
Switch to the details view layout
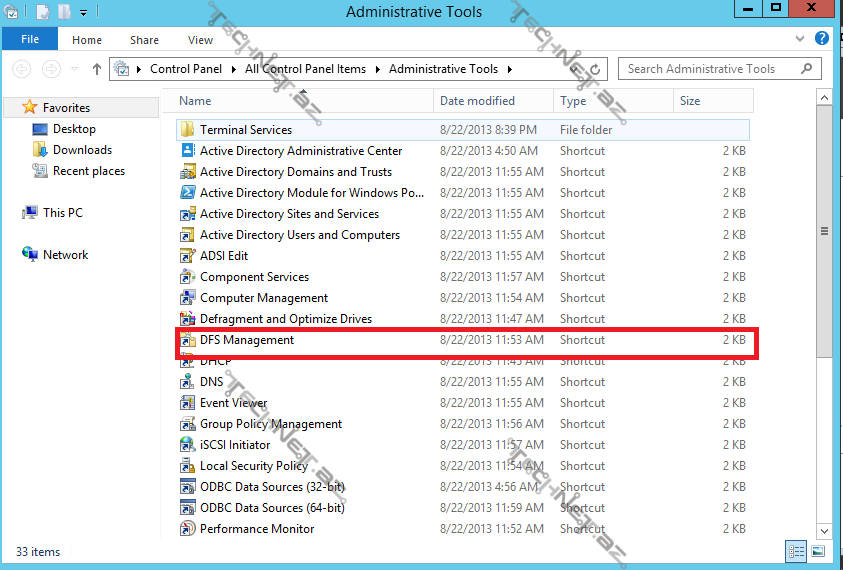point(797,551)
